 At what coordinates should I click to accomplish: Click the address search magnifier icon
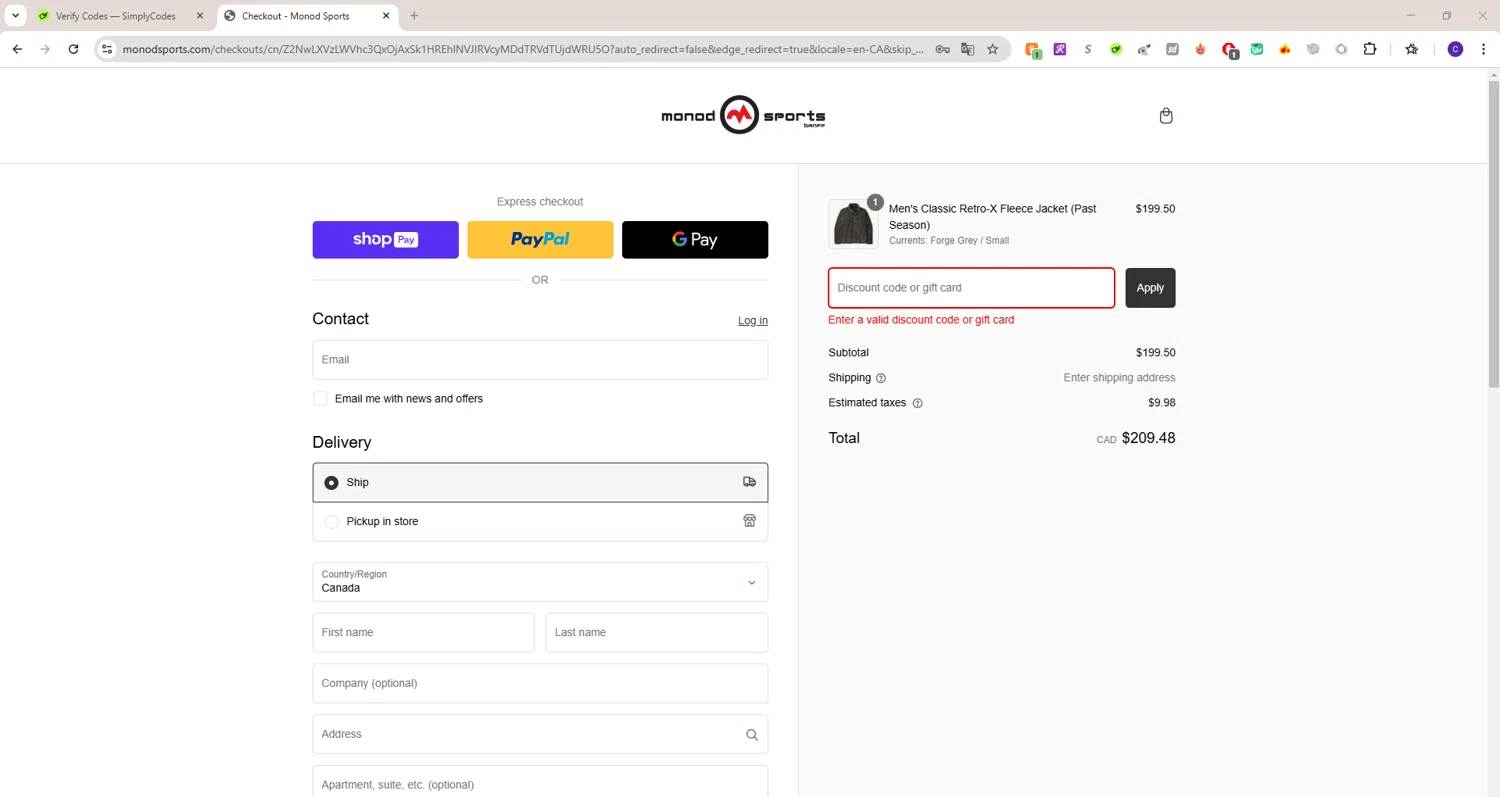point(751,735)
